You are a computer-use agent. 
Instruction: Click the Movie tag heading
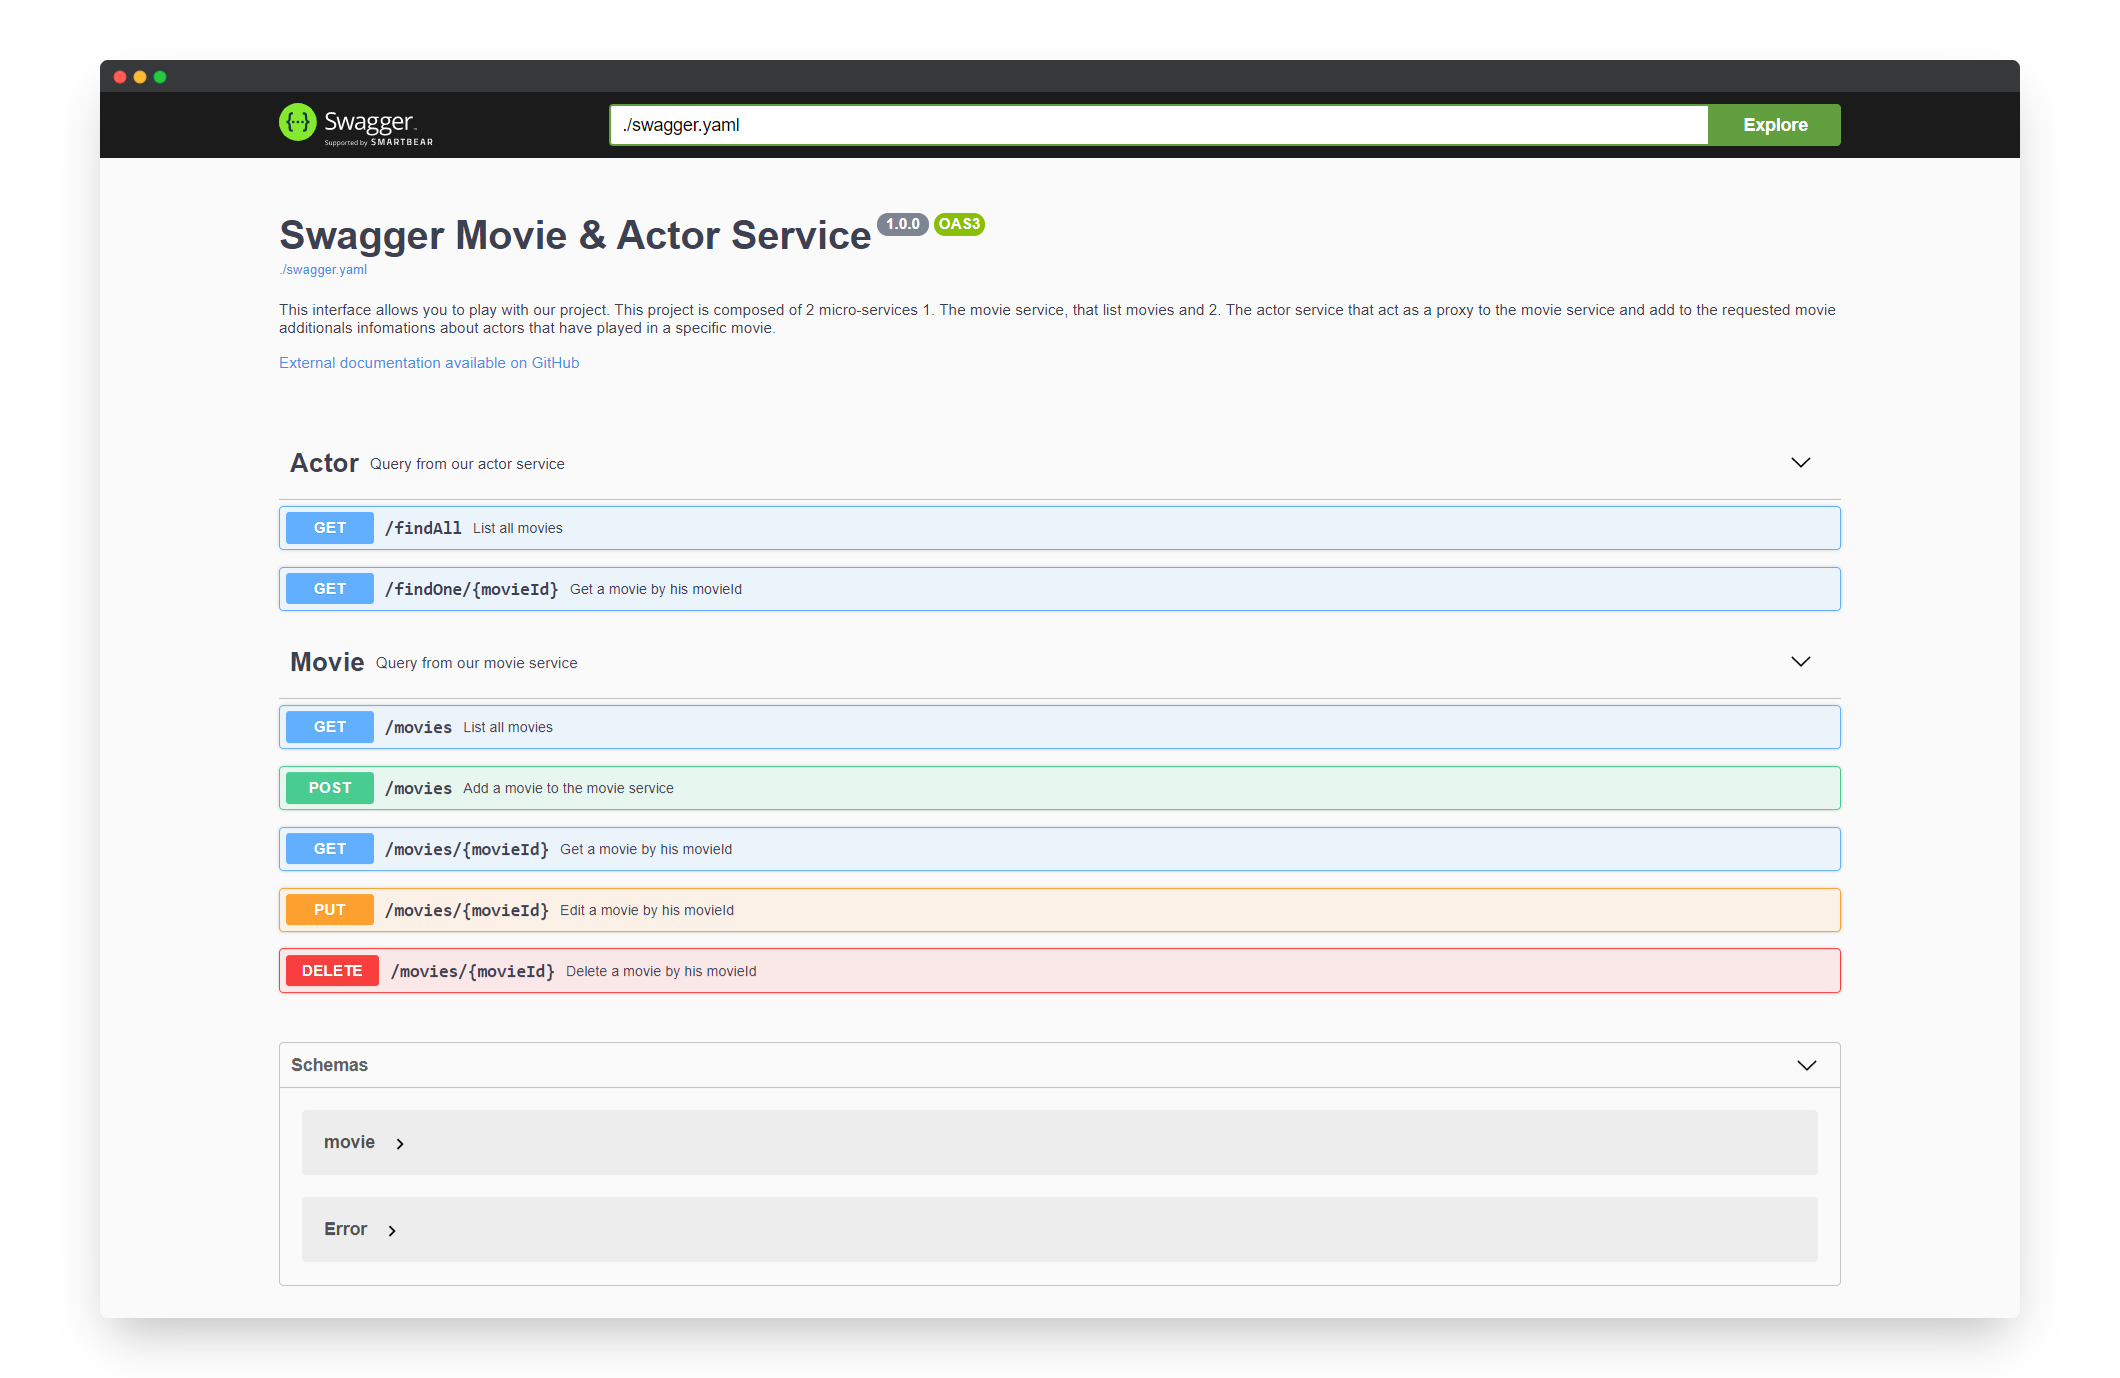327,662
